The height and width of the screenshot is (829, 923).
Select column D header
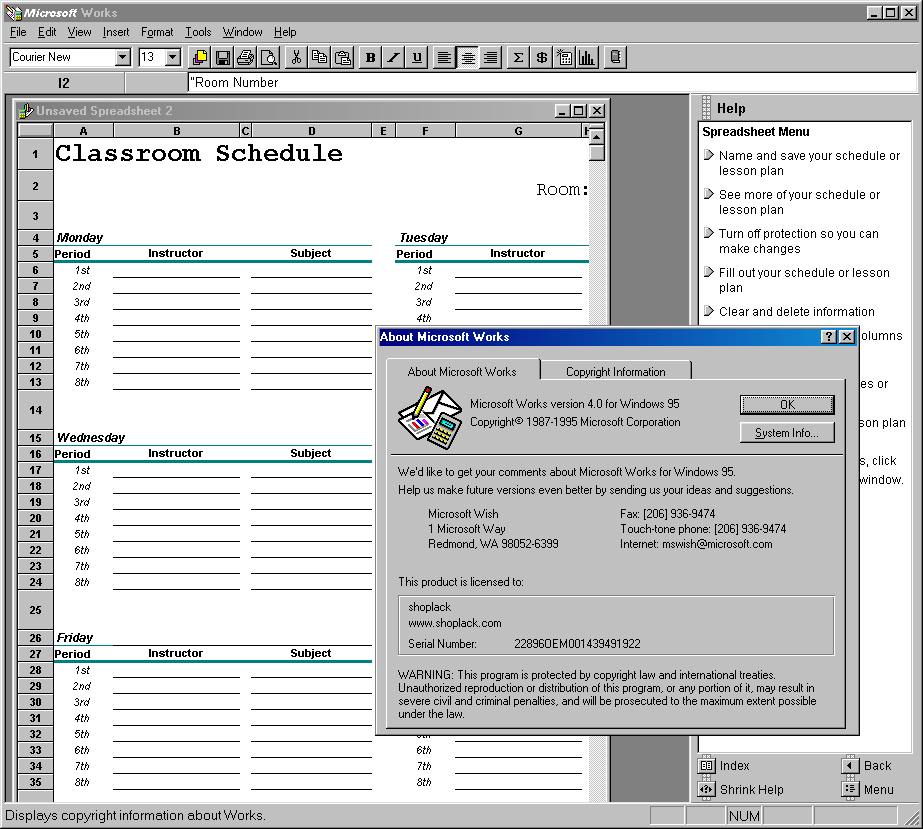click(x=311, y=131)
